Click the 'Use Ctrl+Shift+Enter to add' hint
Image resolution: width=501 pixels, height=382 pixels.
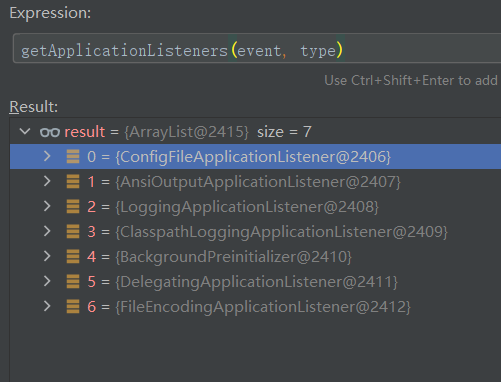411,81
